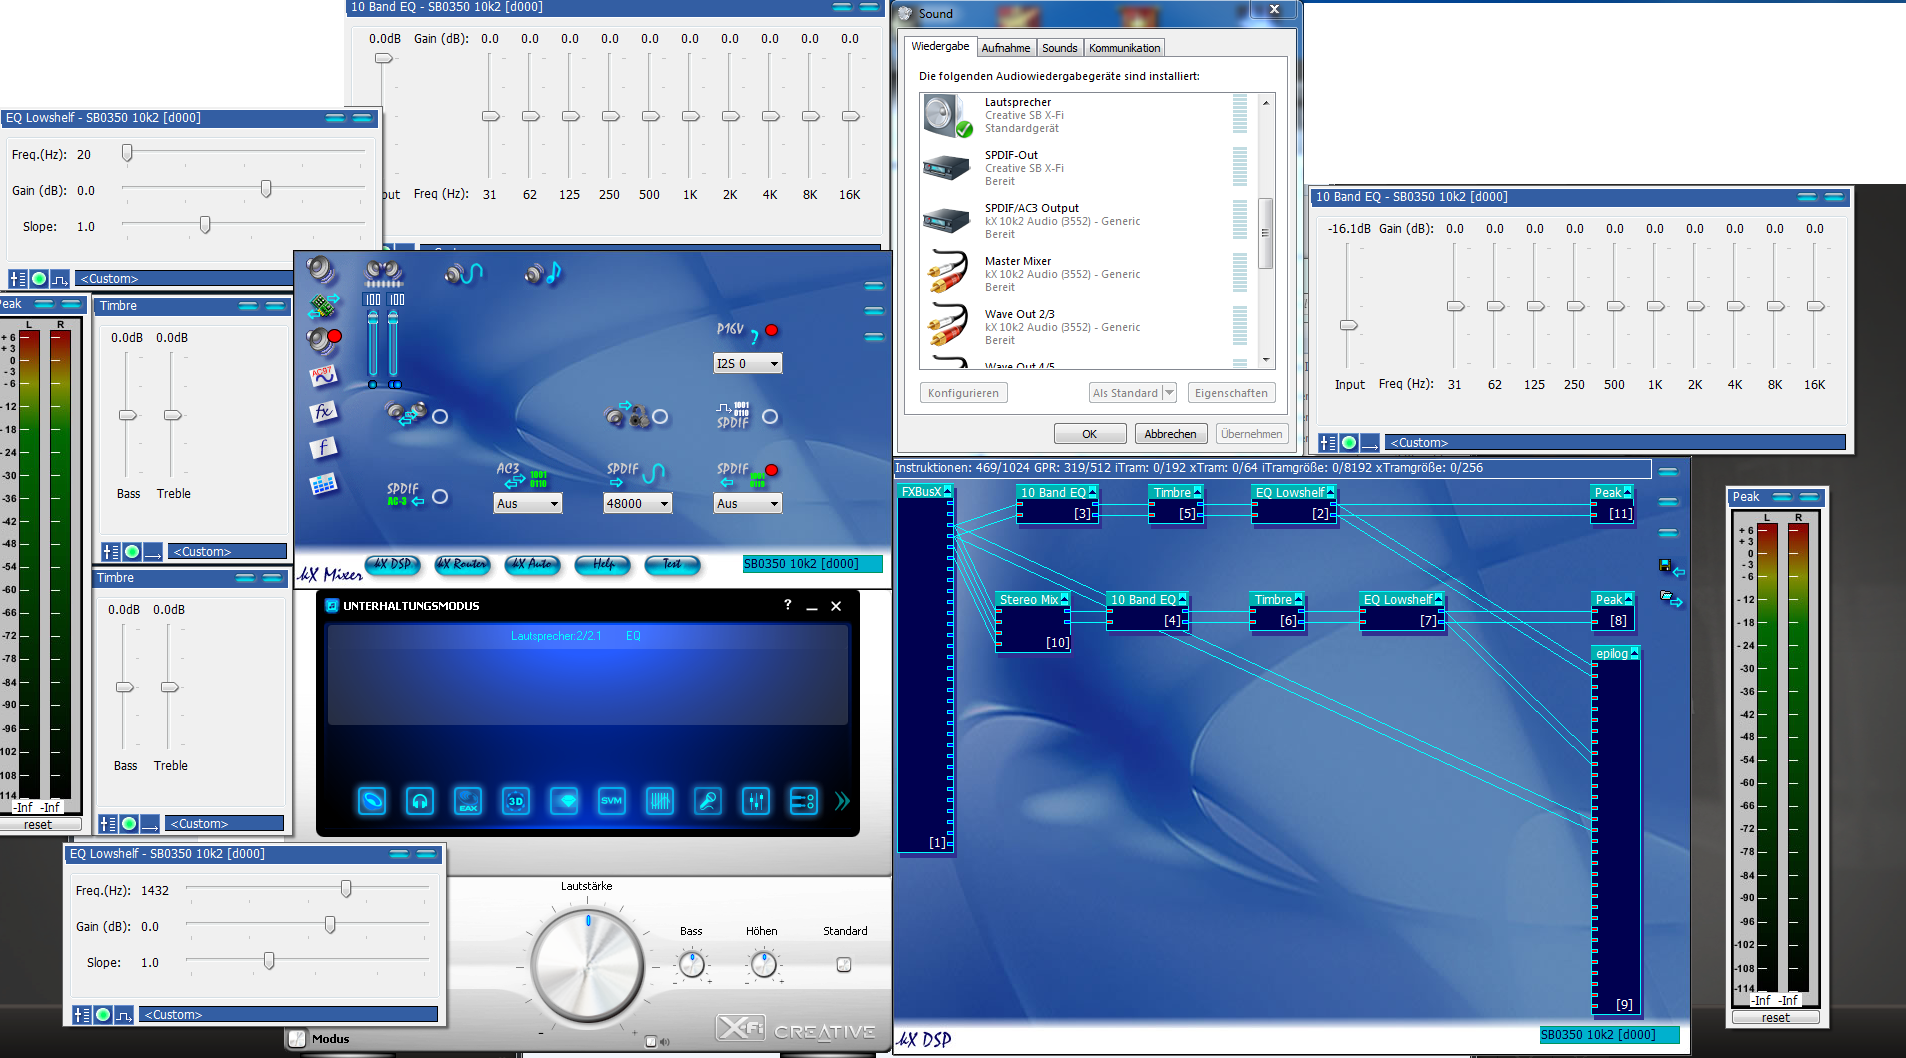Click the speaker with music note icon

click(x=544, y=272)
